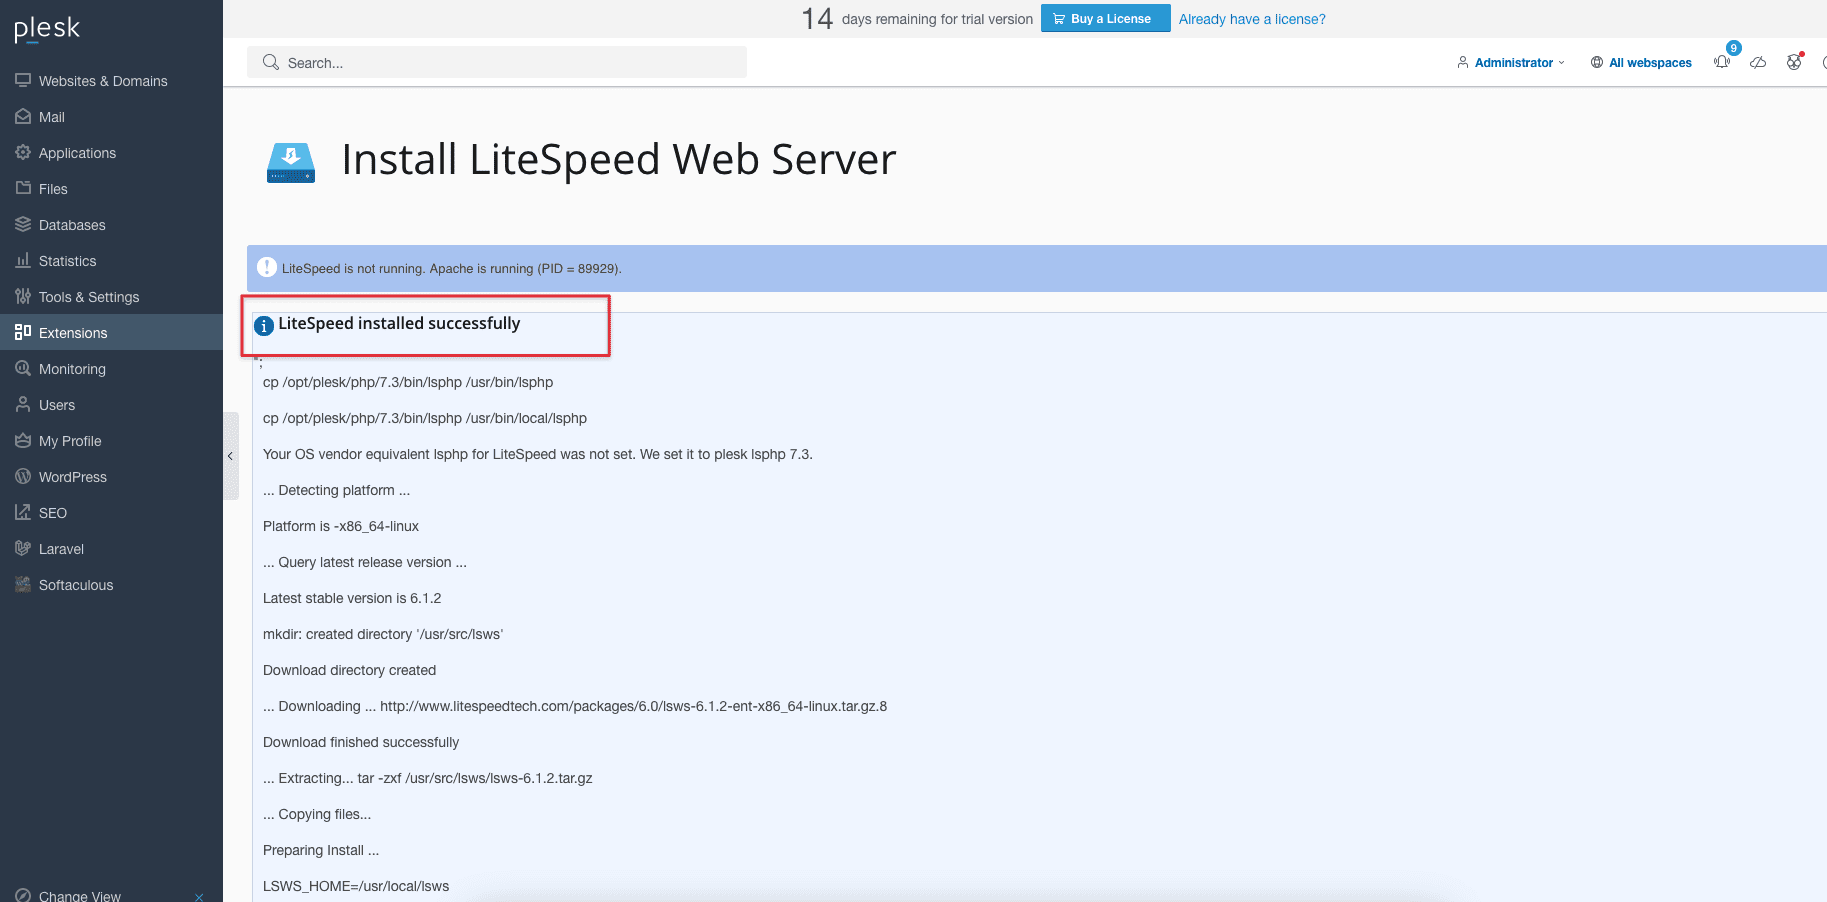The image size is (1827, 902).
Task: Expand the Administrator account dropdown
Action: coord(1512,63)
